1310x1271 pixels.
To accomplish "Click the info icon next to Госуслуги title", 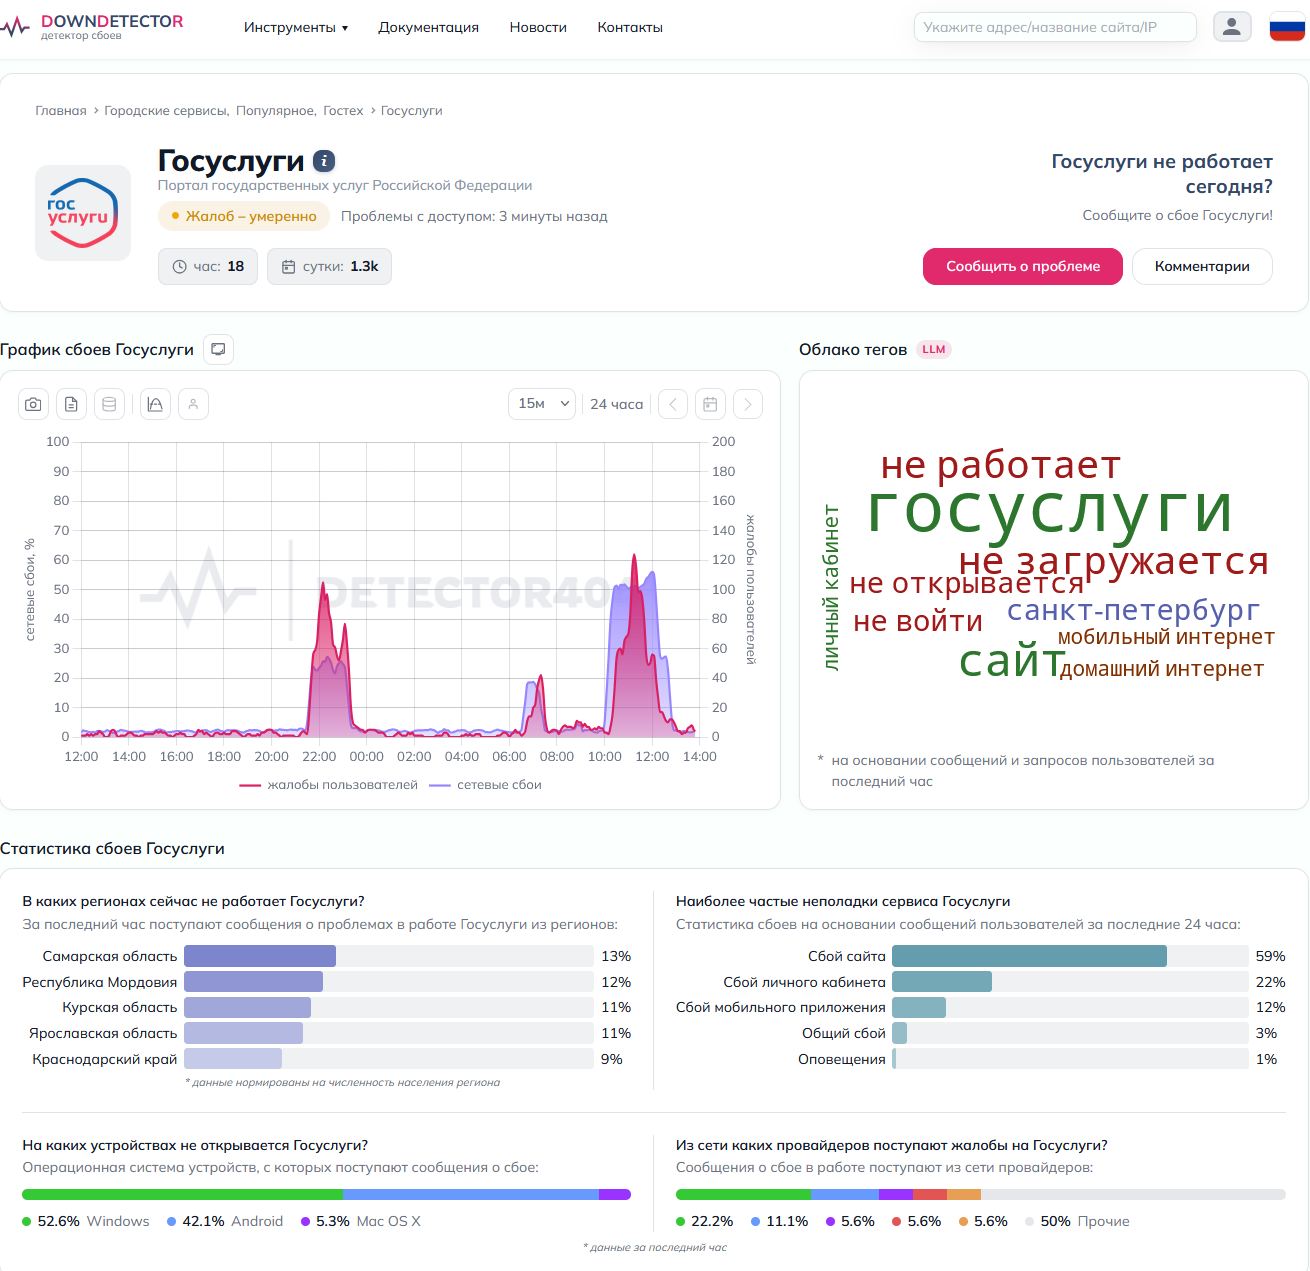I will [x=323, y=161].
